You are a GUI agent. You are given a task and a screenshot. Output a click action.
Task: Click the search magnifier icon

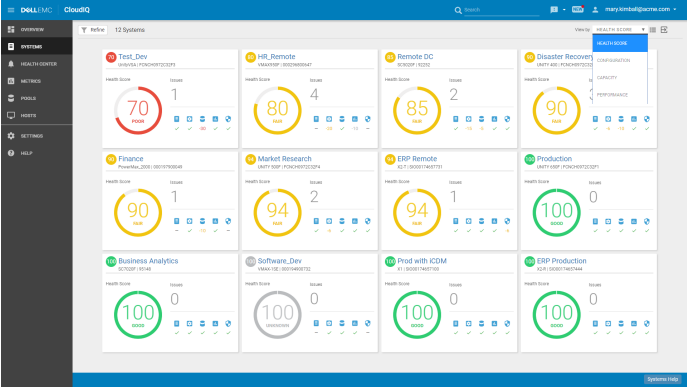point(458,10)
